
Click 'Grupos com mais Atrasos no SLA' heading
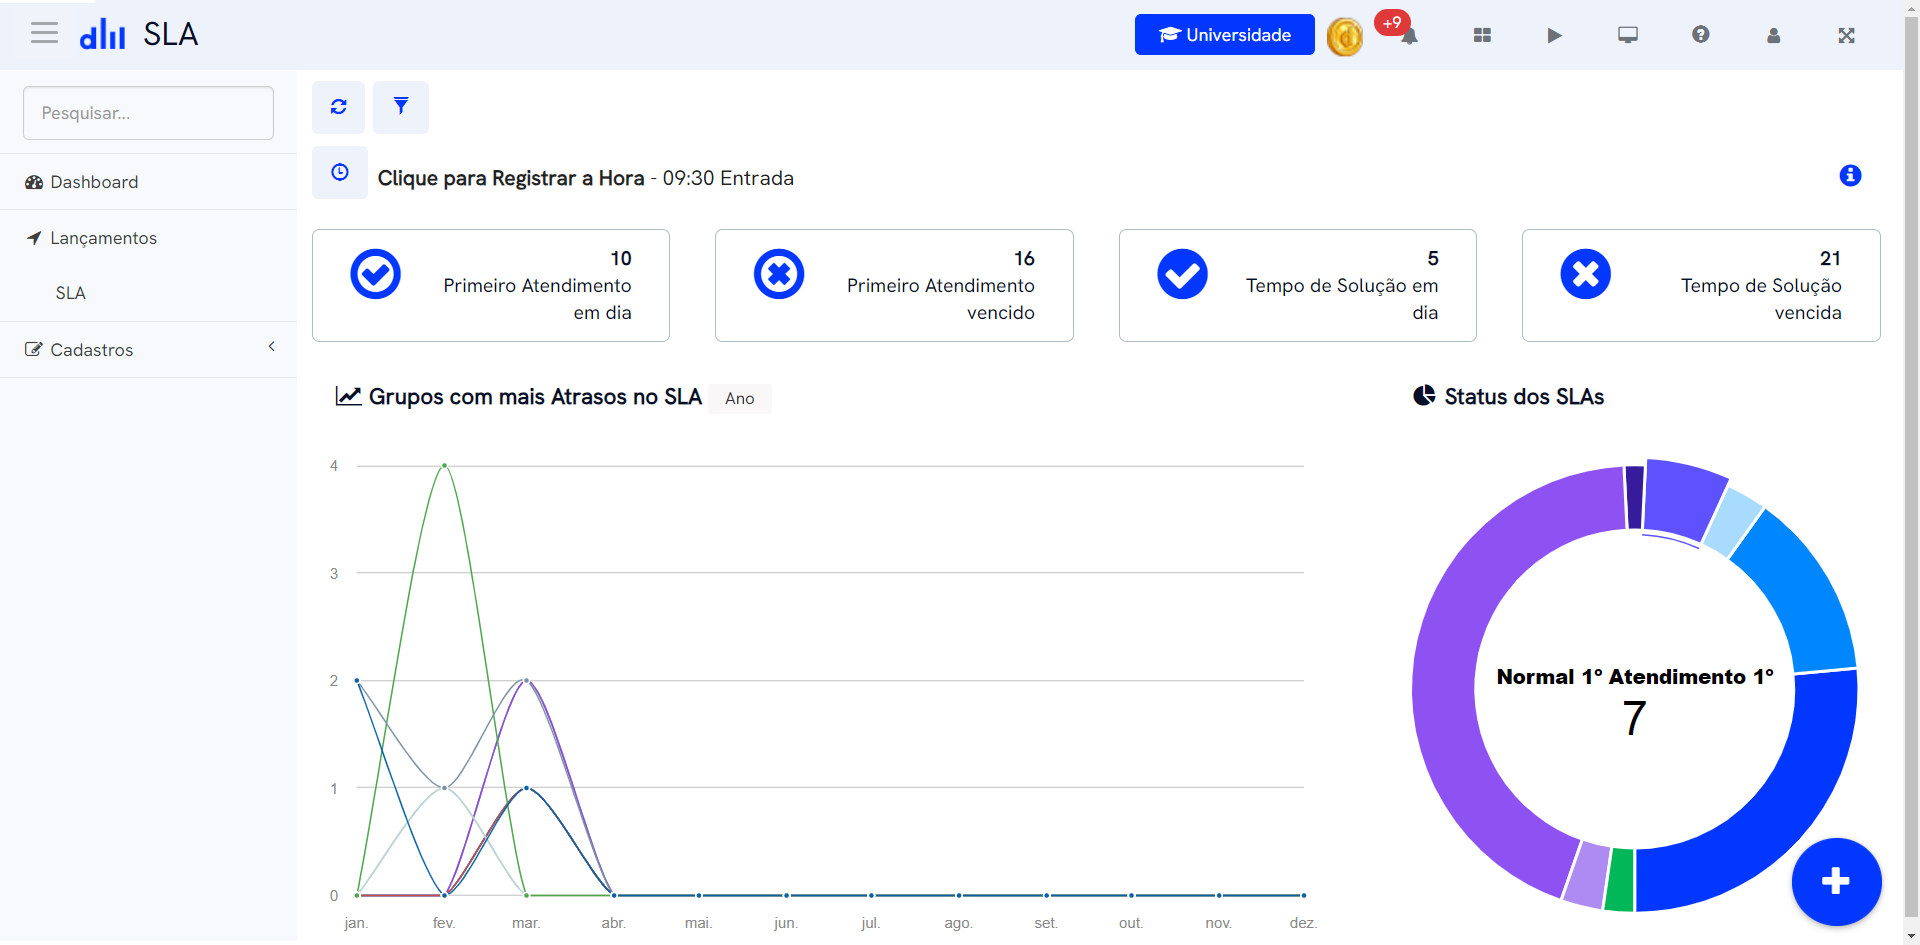(x=535, y=397)
